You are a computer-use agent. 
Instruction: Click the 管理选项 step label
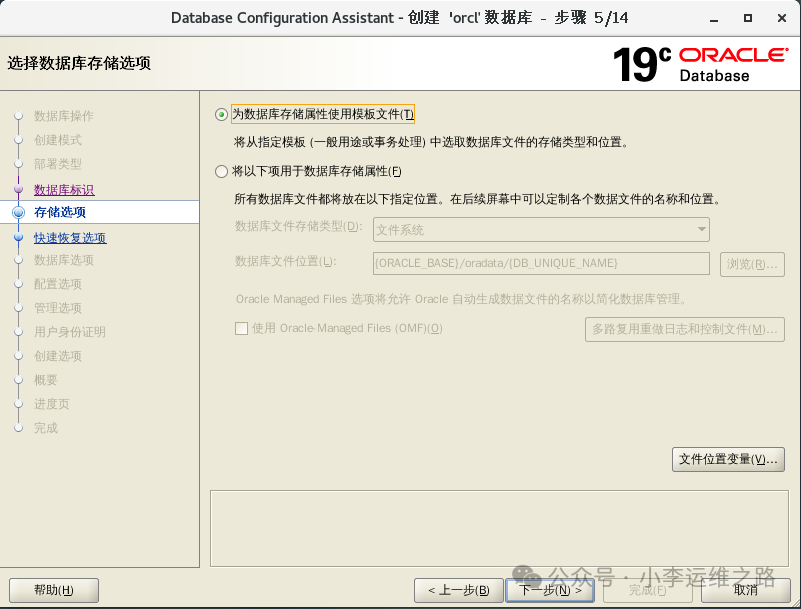point(58,308)
